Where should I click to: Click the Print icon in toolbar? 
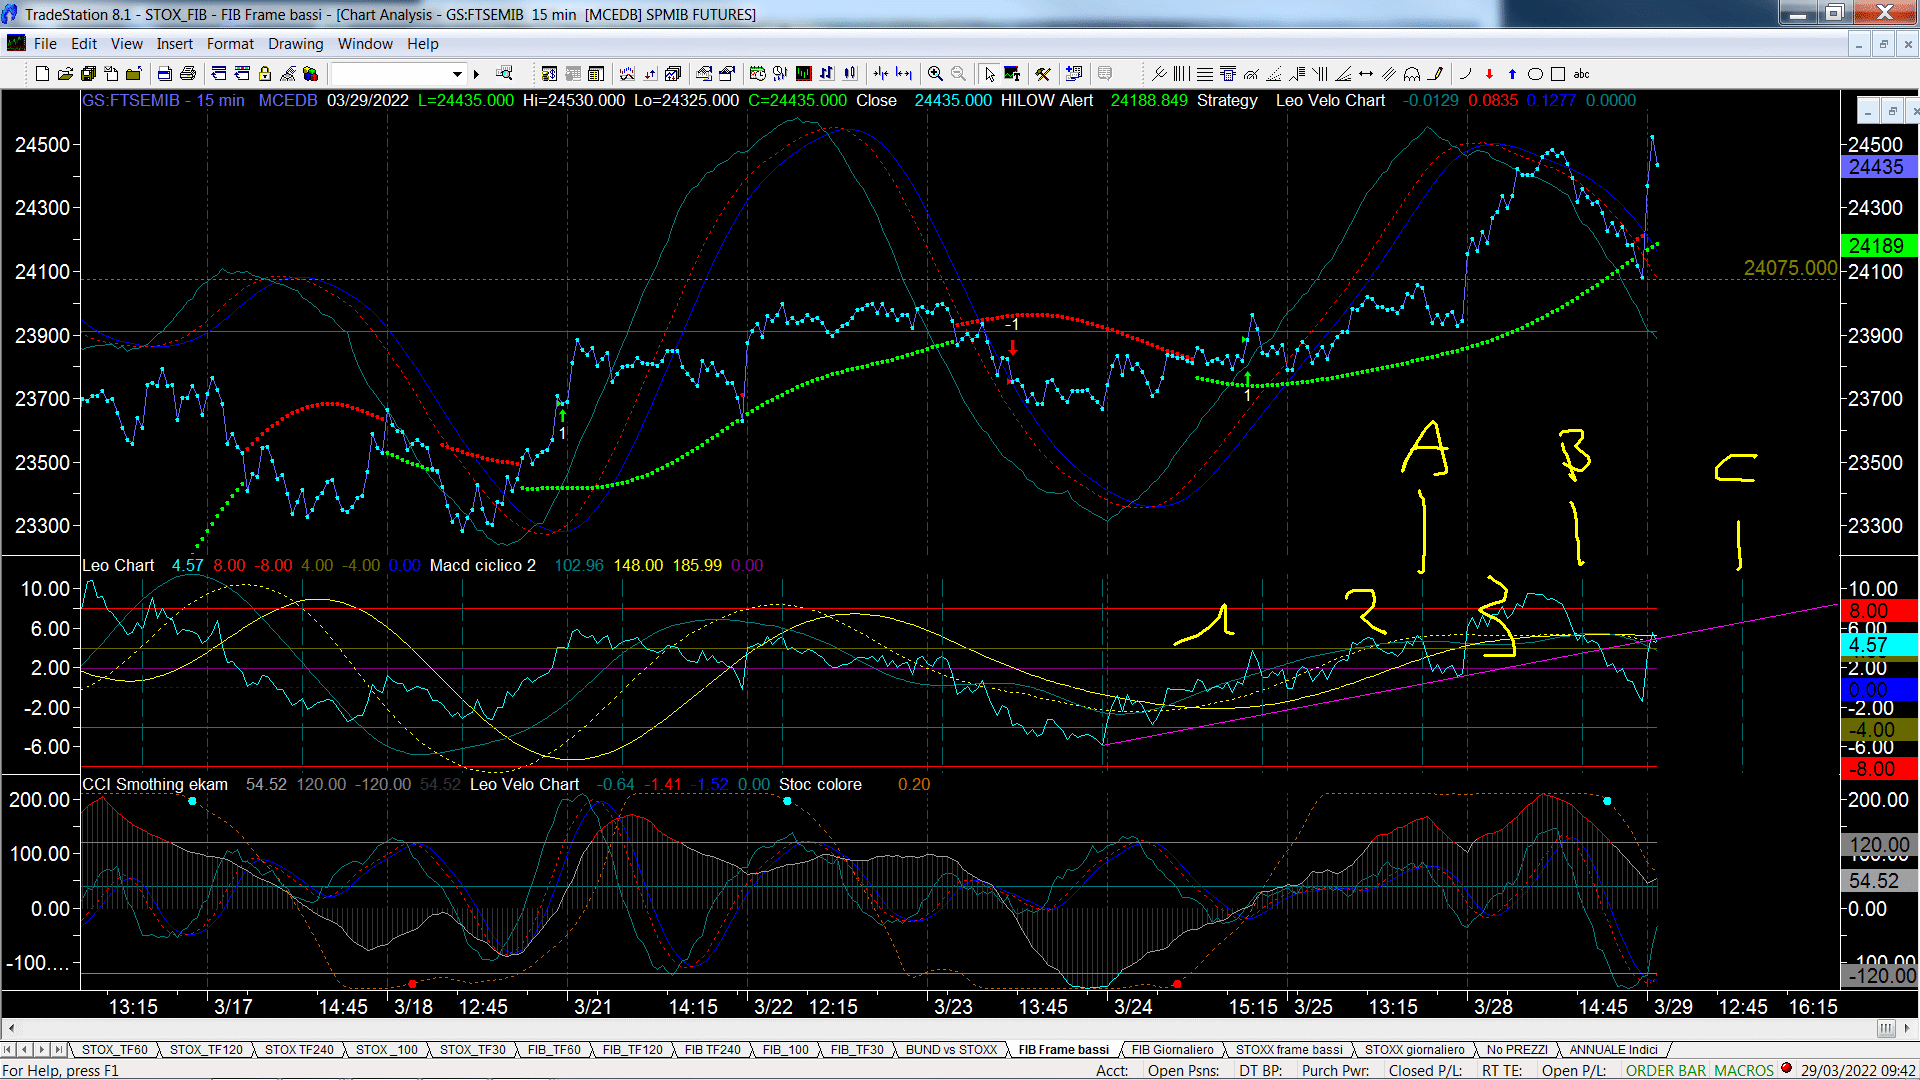click(187, 74)
